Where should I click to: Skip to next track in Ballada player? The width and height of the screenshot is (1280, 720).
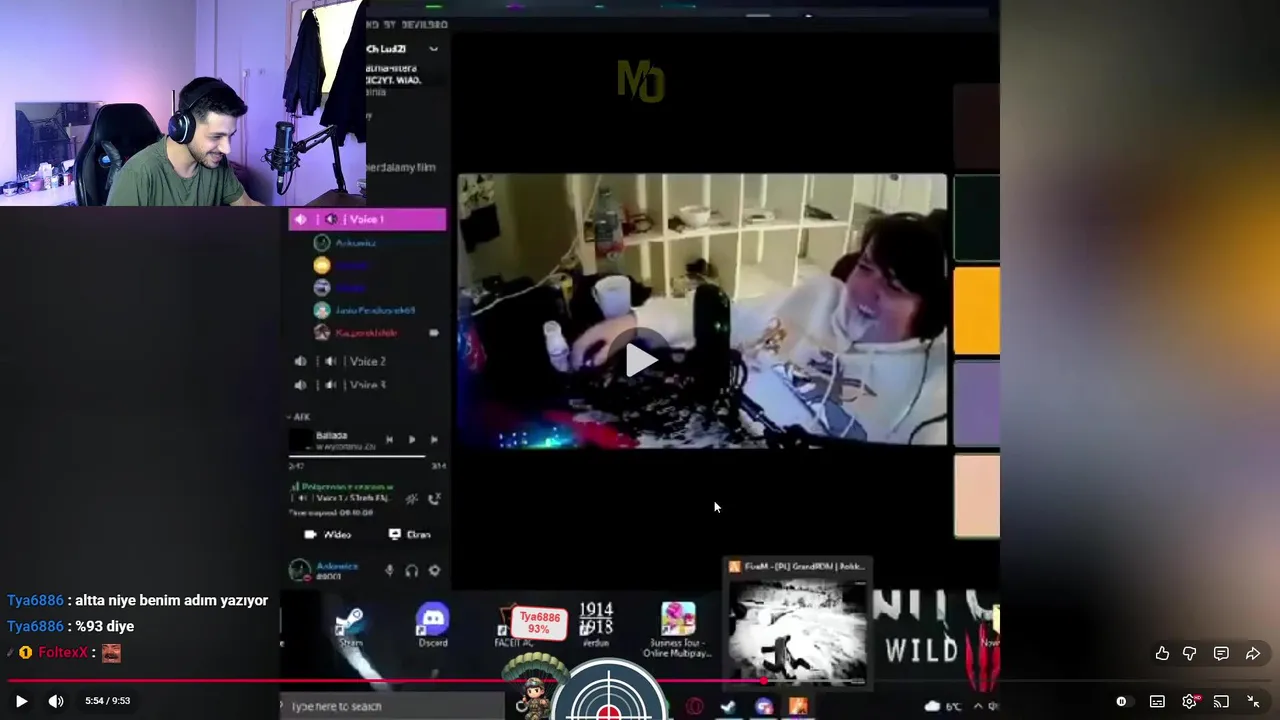coord(434,439)
